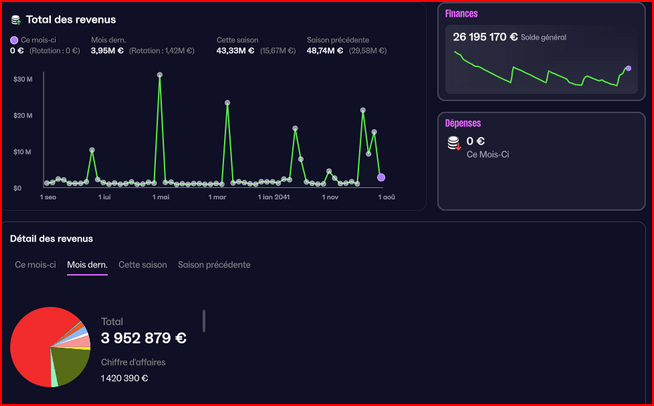Click the scrollbar beside the revenue total
Image resolution: width=654 pixels, height=406 pixels.
pos(204,320)
